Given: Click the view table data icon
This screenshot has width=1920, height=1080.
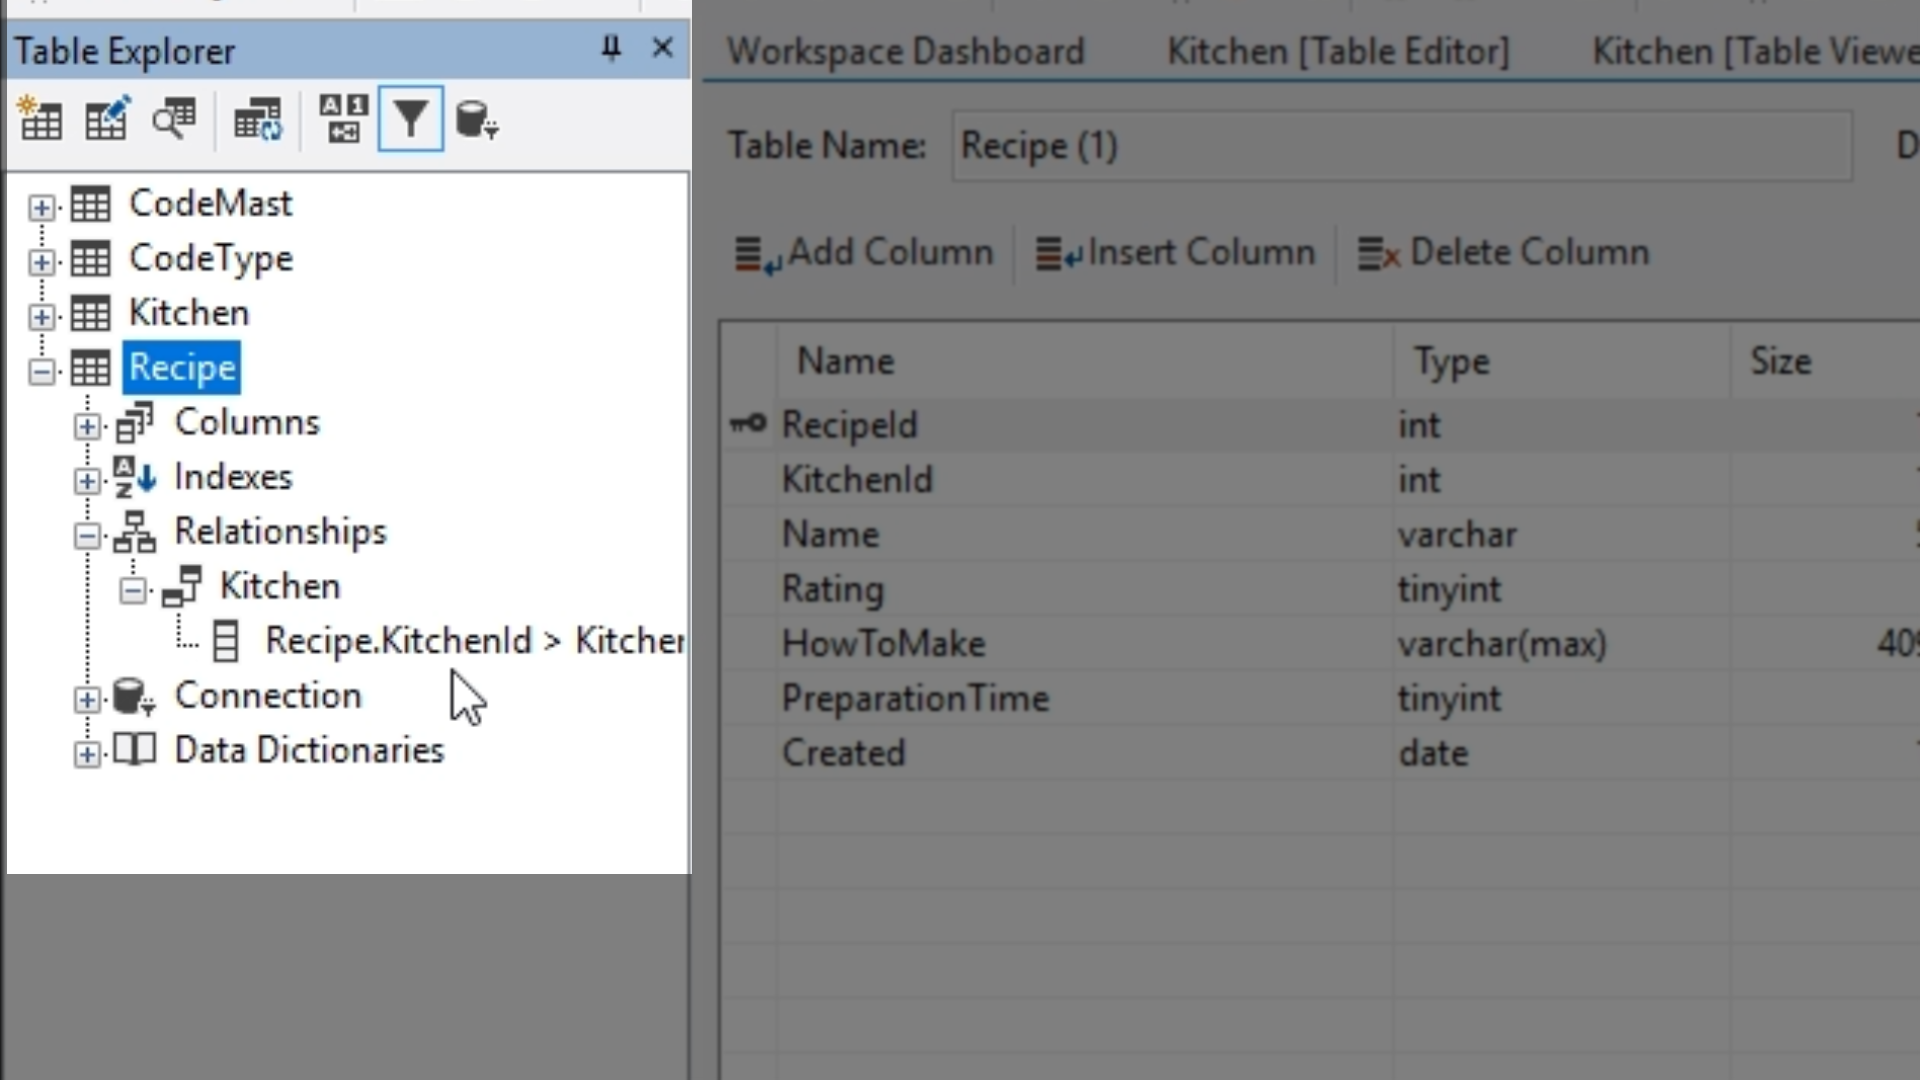Looking at the screenshot, I should tap(174, 120).
